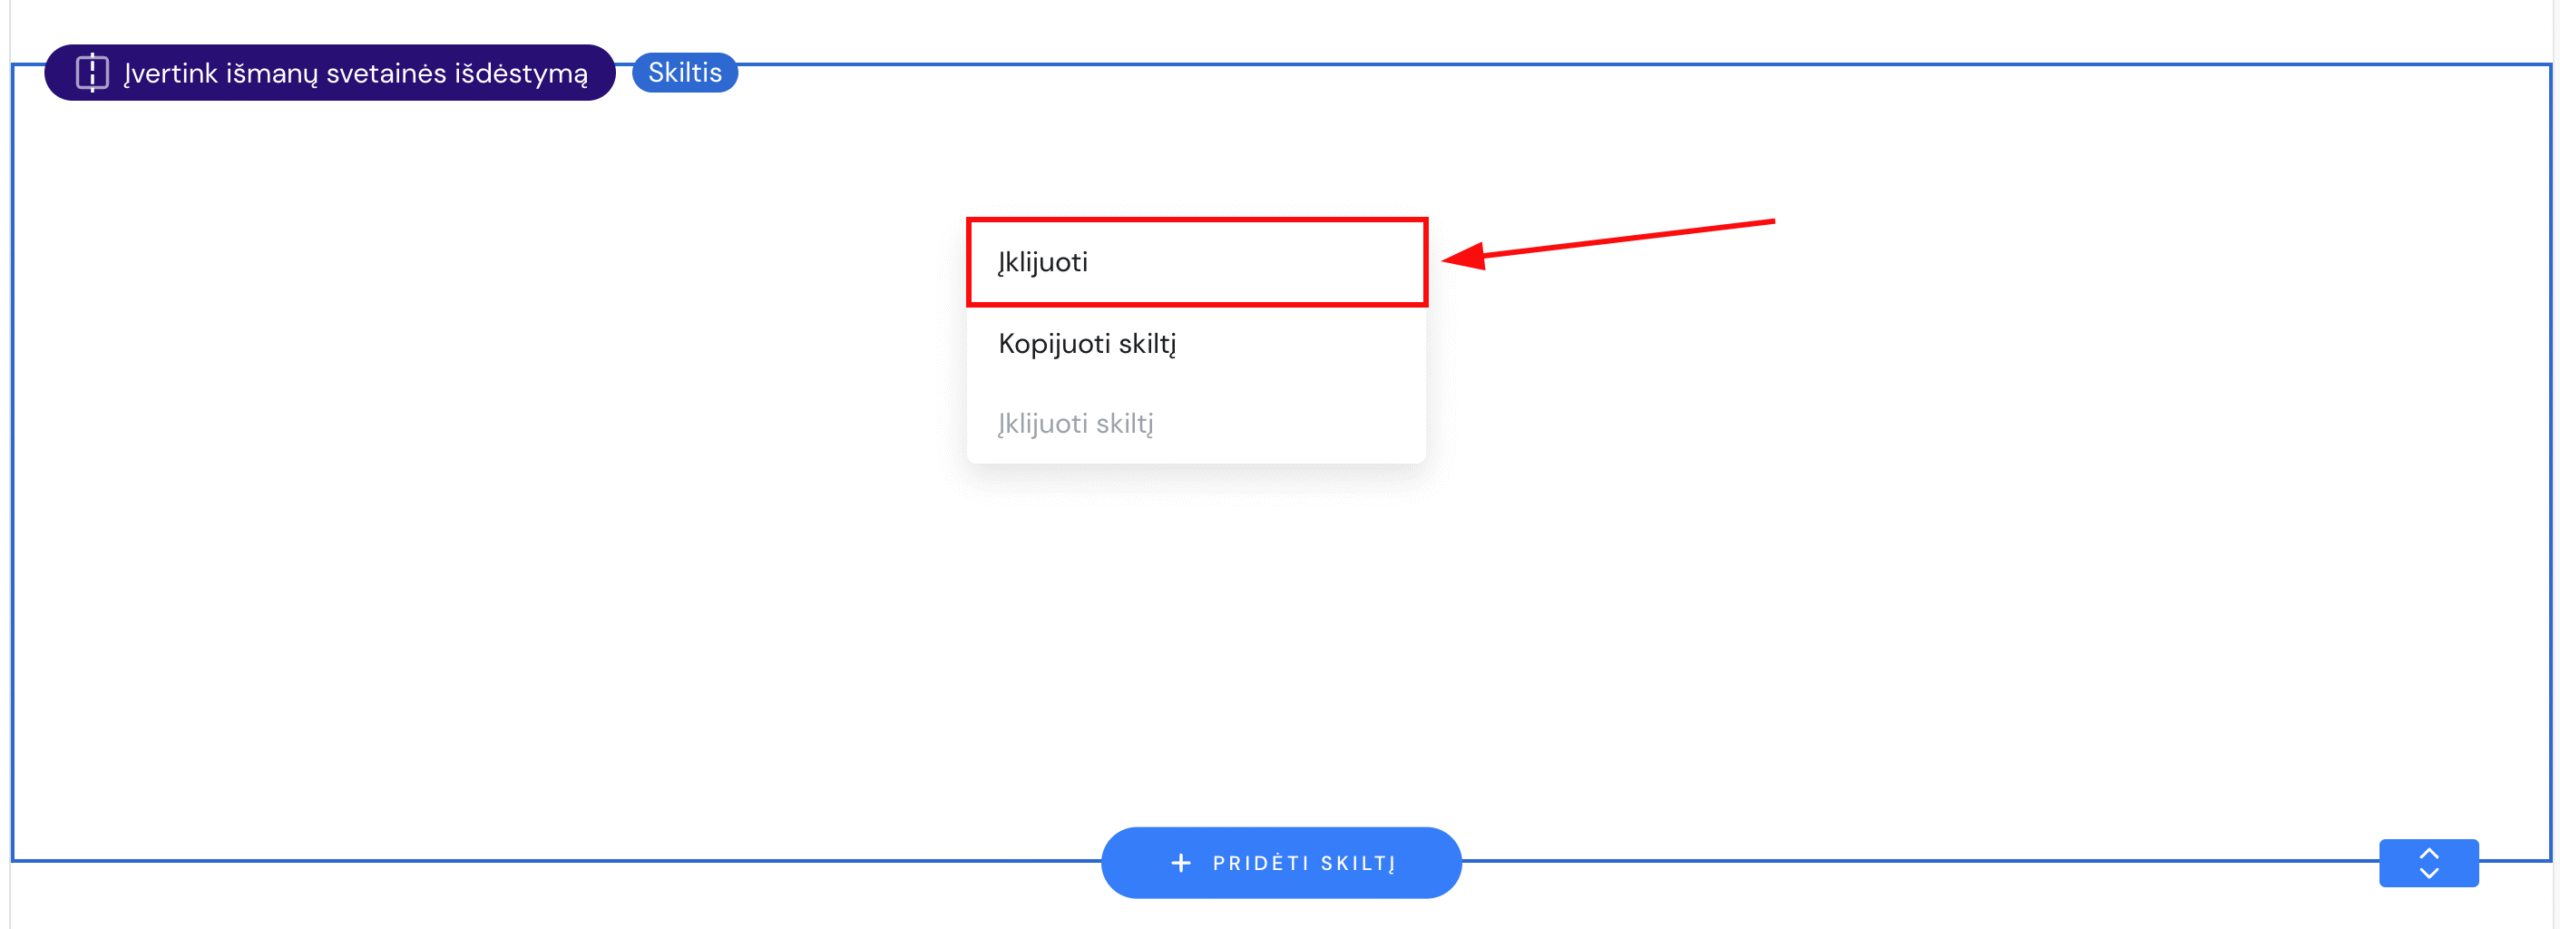The image size is (2560, 929).
Task: Click the smart layout icon in purple badge
Action: (92, 73)
